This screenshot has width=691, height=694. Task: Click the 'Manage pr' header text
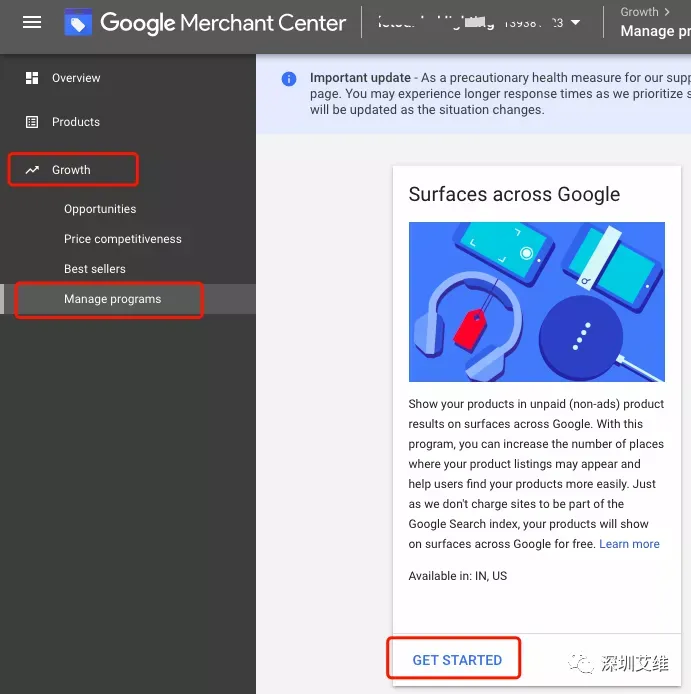click(655, 31)
